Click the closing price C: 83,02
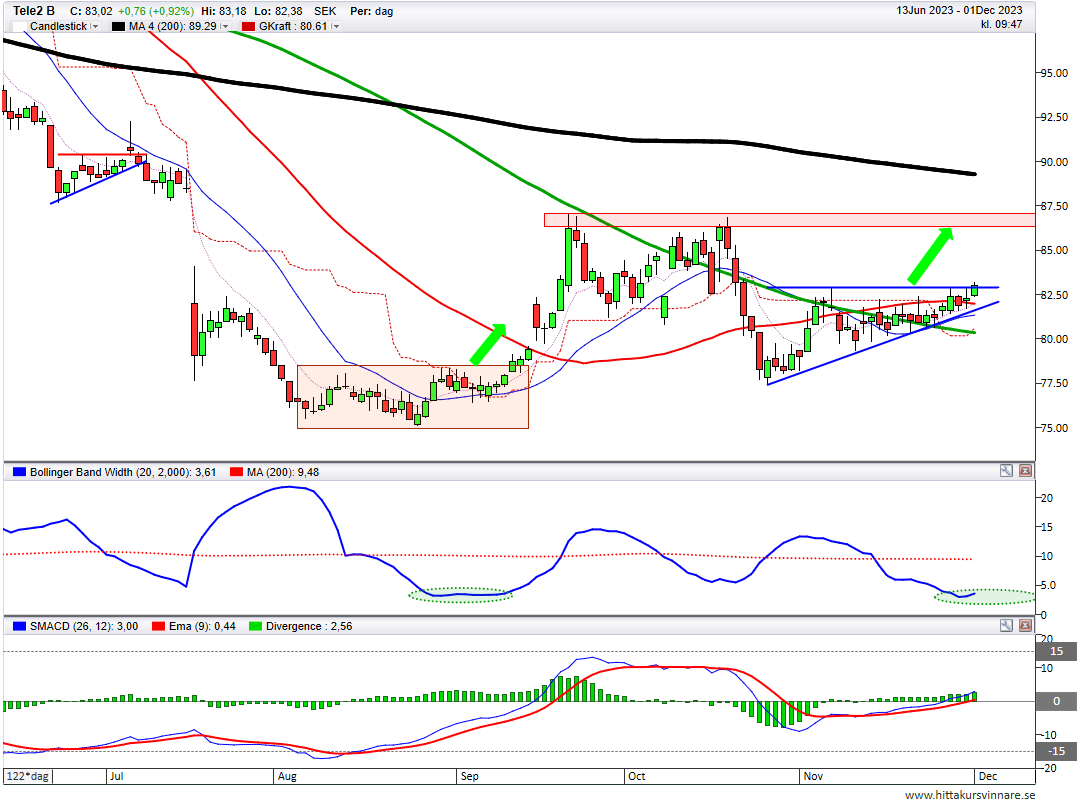Viewport: 1080px width, 800px height. [91, 11]
